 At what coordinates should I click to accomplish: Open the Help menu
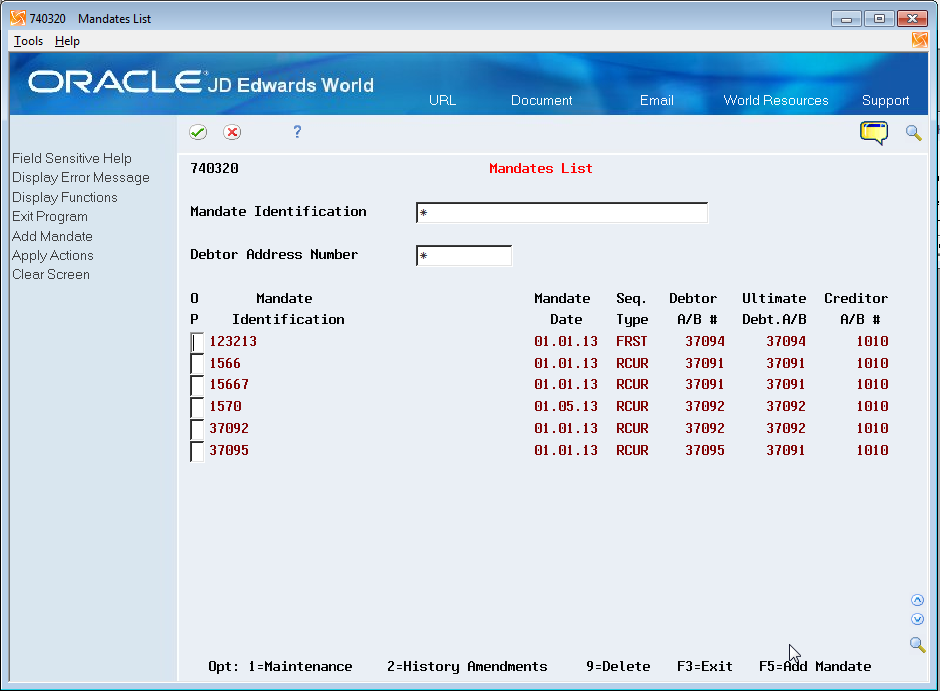pos(67,41)
